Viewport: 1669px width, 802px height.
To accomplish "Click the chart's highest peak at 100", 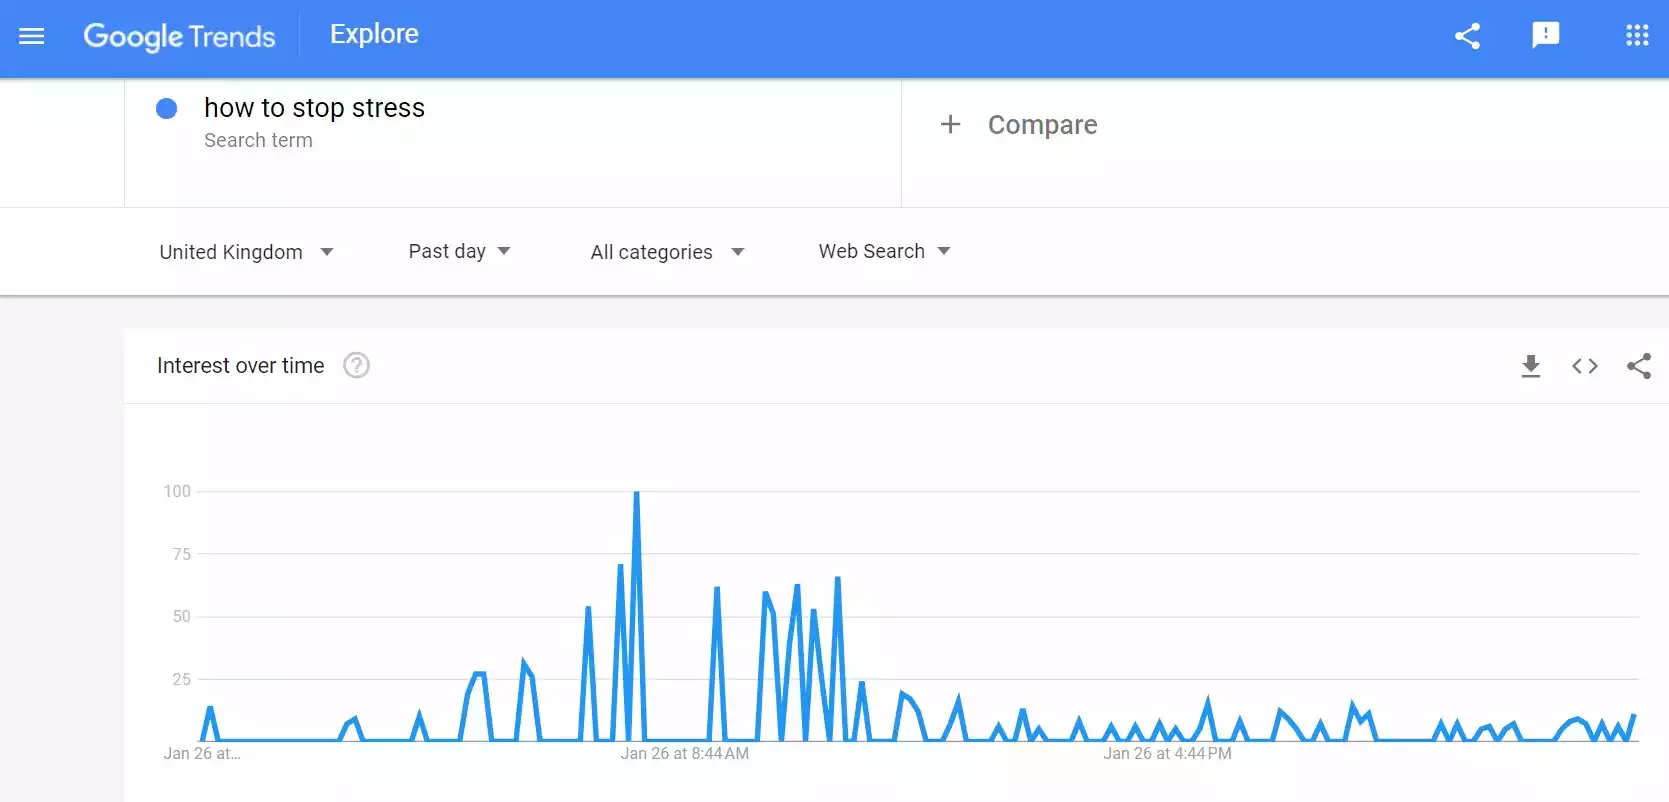I will 636,493.
